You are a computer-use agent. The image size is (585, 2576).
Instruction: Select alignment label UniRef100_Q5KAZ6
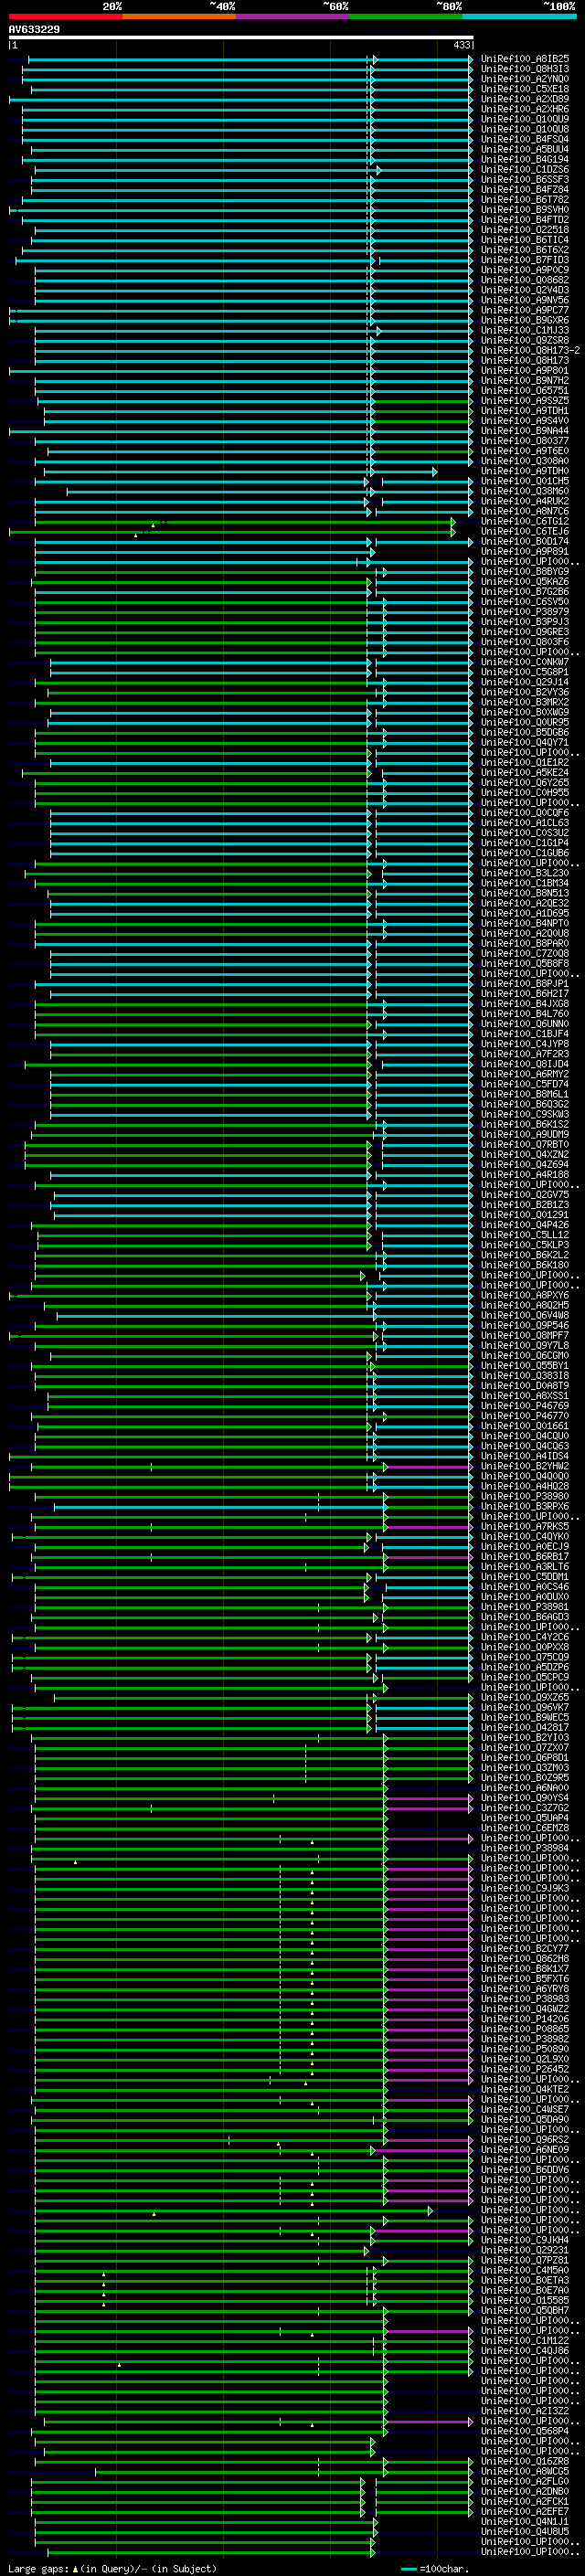point(525,581)
